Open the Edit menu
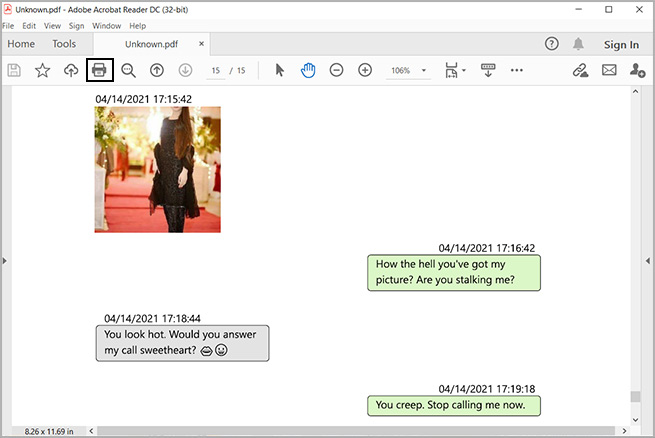Image resolution: width=655 pixels, height=438 pixels. tap(30, 25)
